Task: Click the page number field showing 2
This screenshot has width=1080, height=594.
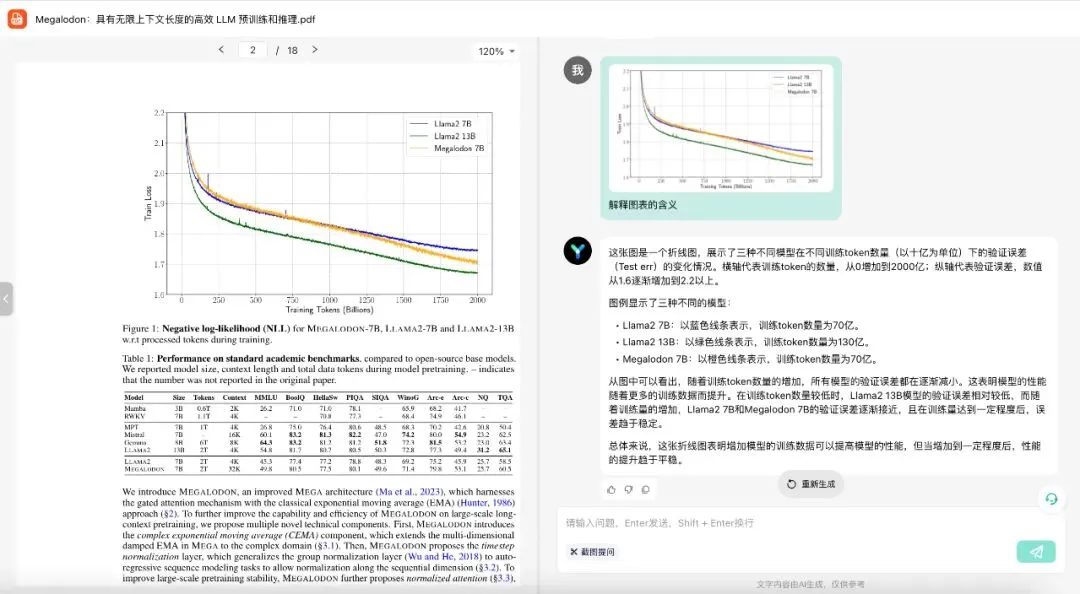Action: 253,50
